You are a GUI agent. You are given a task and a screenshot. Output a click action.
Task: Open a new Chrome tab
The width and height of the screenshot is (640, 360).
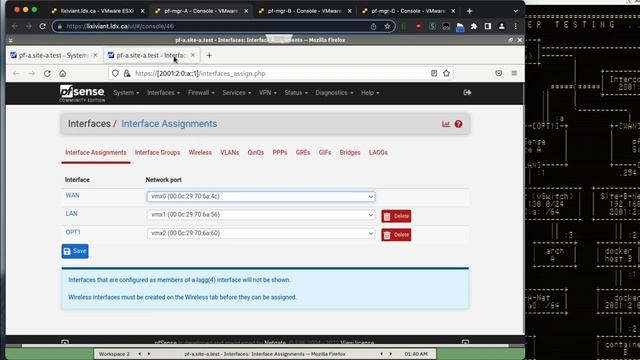pyautogui.click(x=469, y=11)
